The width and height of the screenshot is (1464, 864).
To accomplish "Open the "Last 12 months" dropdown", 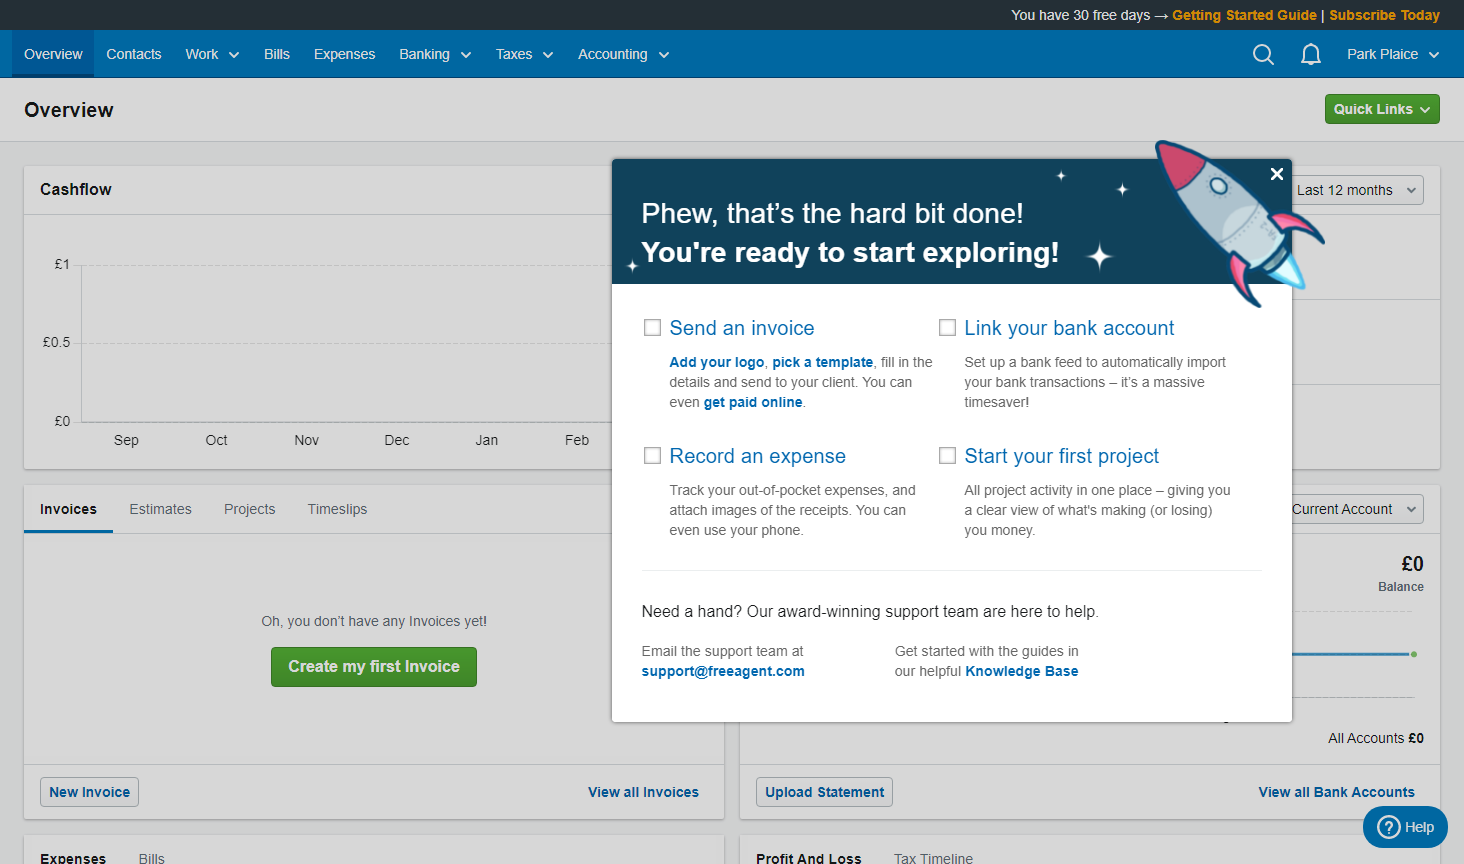I will coord(1355,190).
